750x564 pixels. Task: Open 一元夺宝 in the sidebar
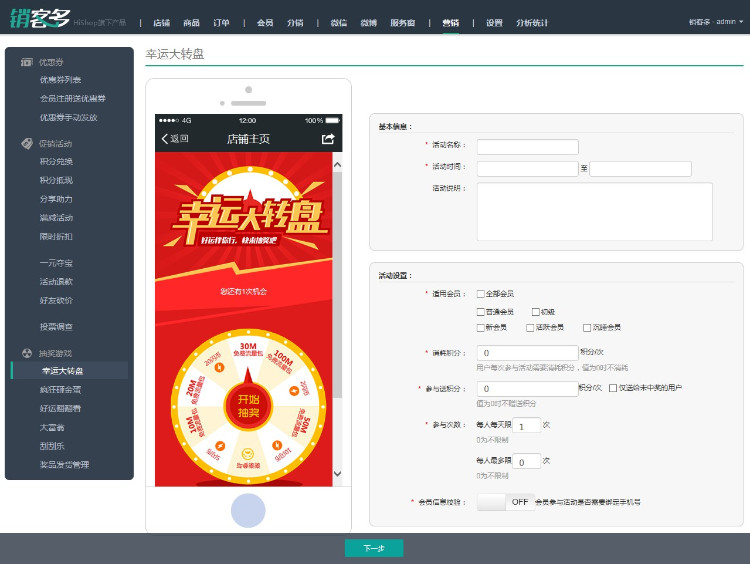56,263
